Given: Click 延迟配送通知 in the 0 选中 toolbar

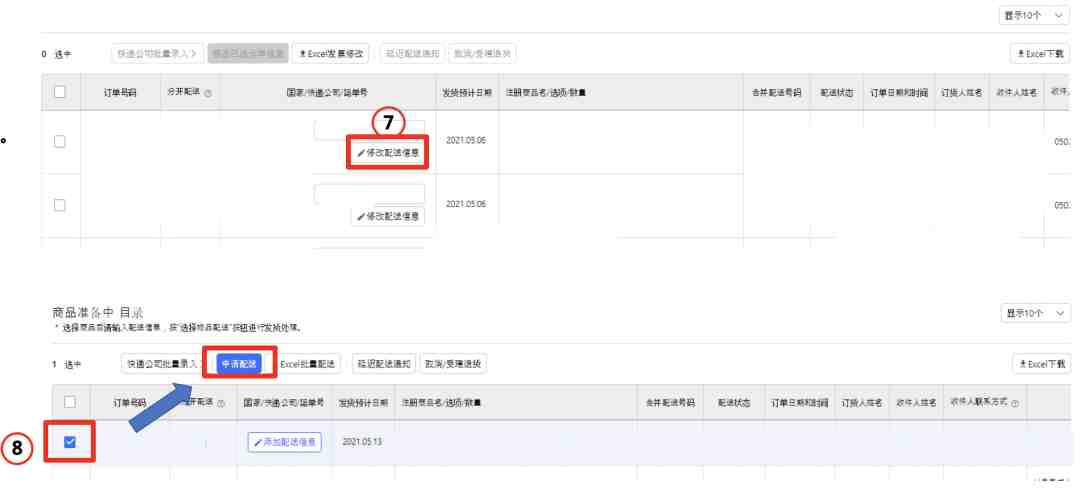Looking at the screenshot, I should coord(412,53).
